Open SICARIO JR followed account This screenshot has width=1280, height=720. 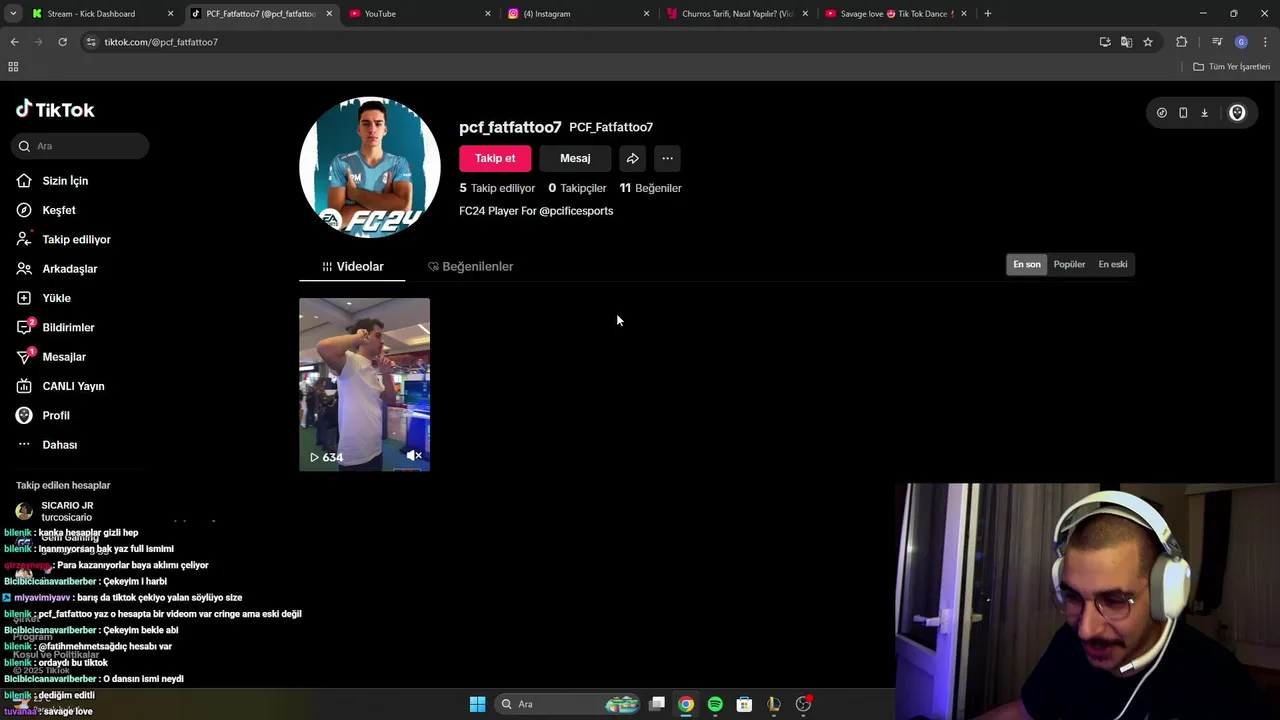[x=66, y=511]
